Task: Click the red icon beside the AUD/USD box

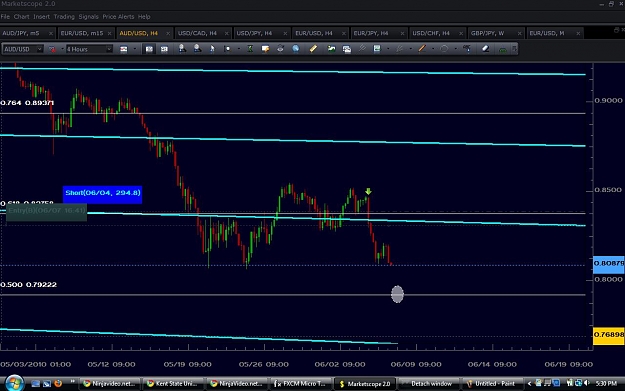Action: 52,49
